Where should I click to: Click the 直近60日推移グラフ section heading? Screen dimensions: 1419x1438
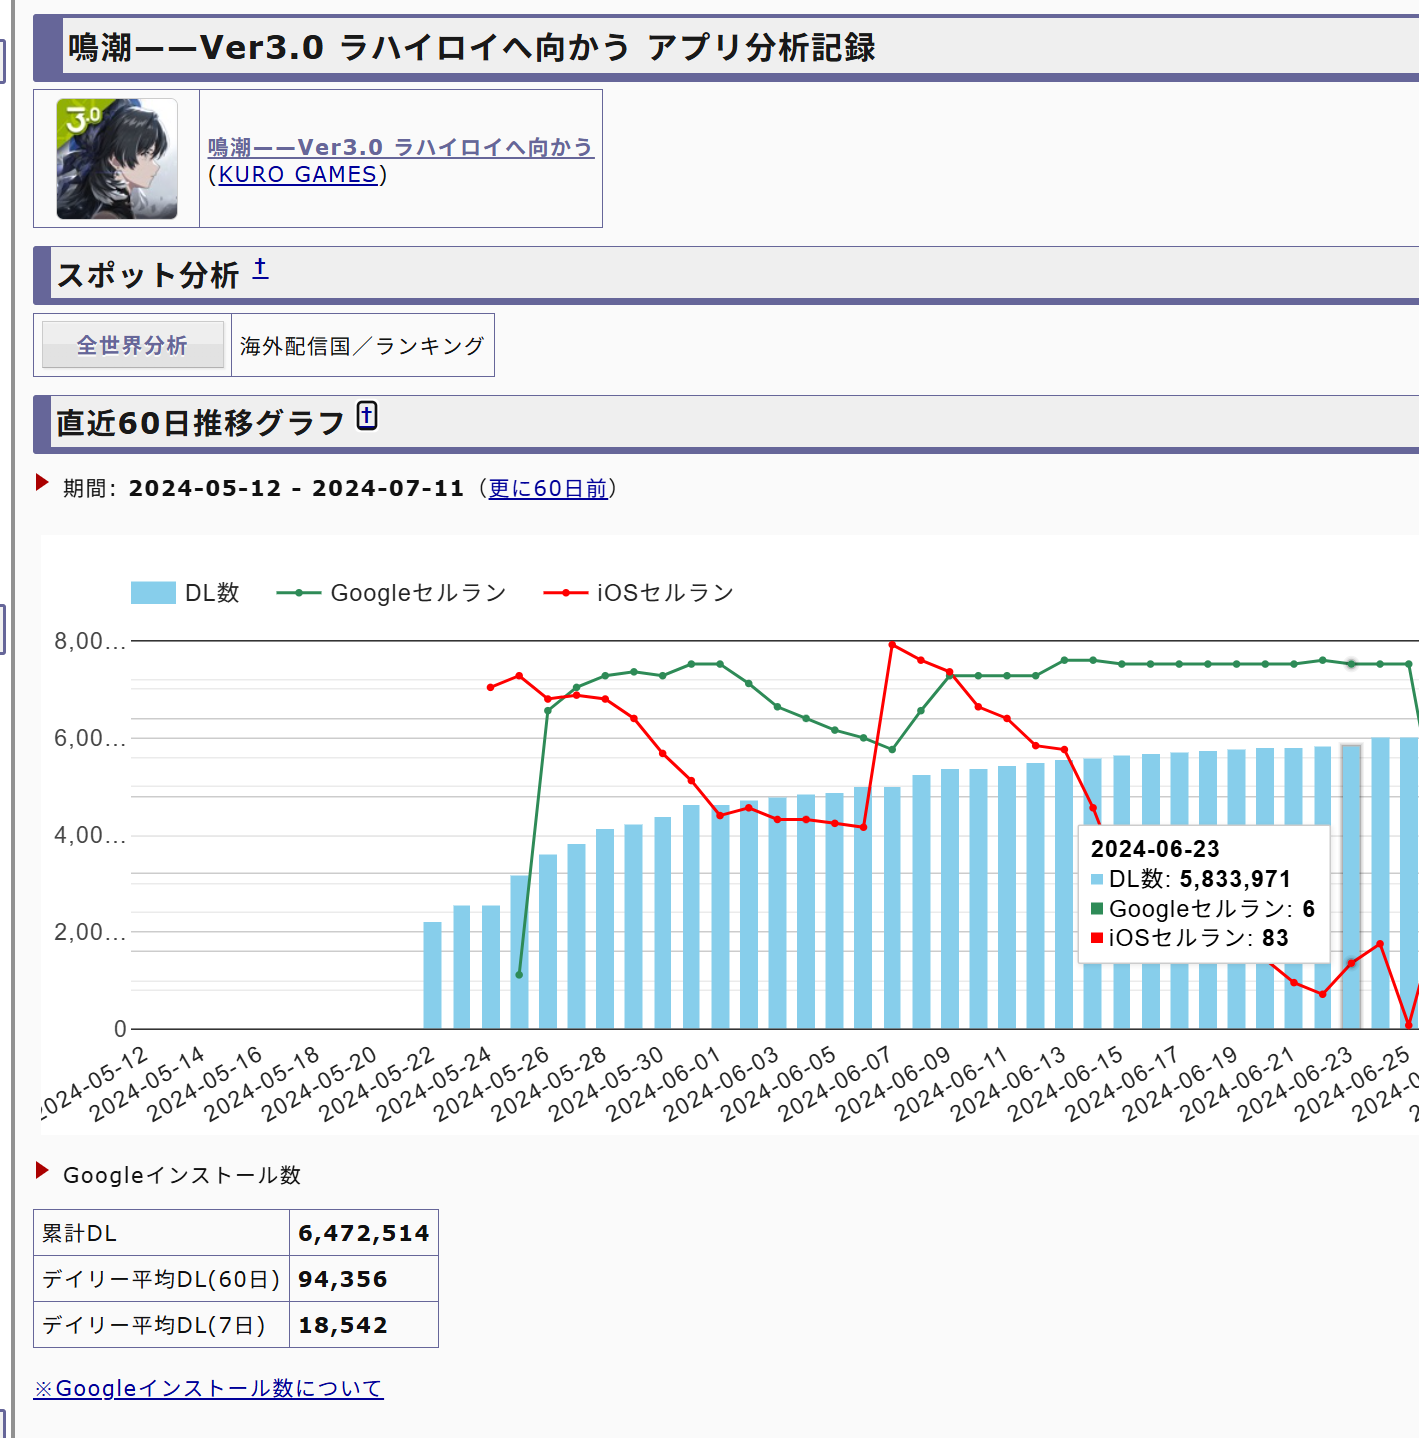[201, 423]
